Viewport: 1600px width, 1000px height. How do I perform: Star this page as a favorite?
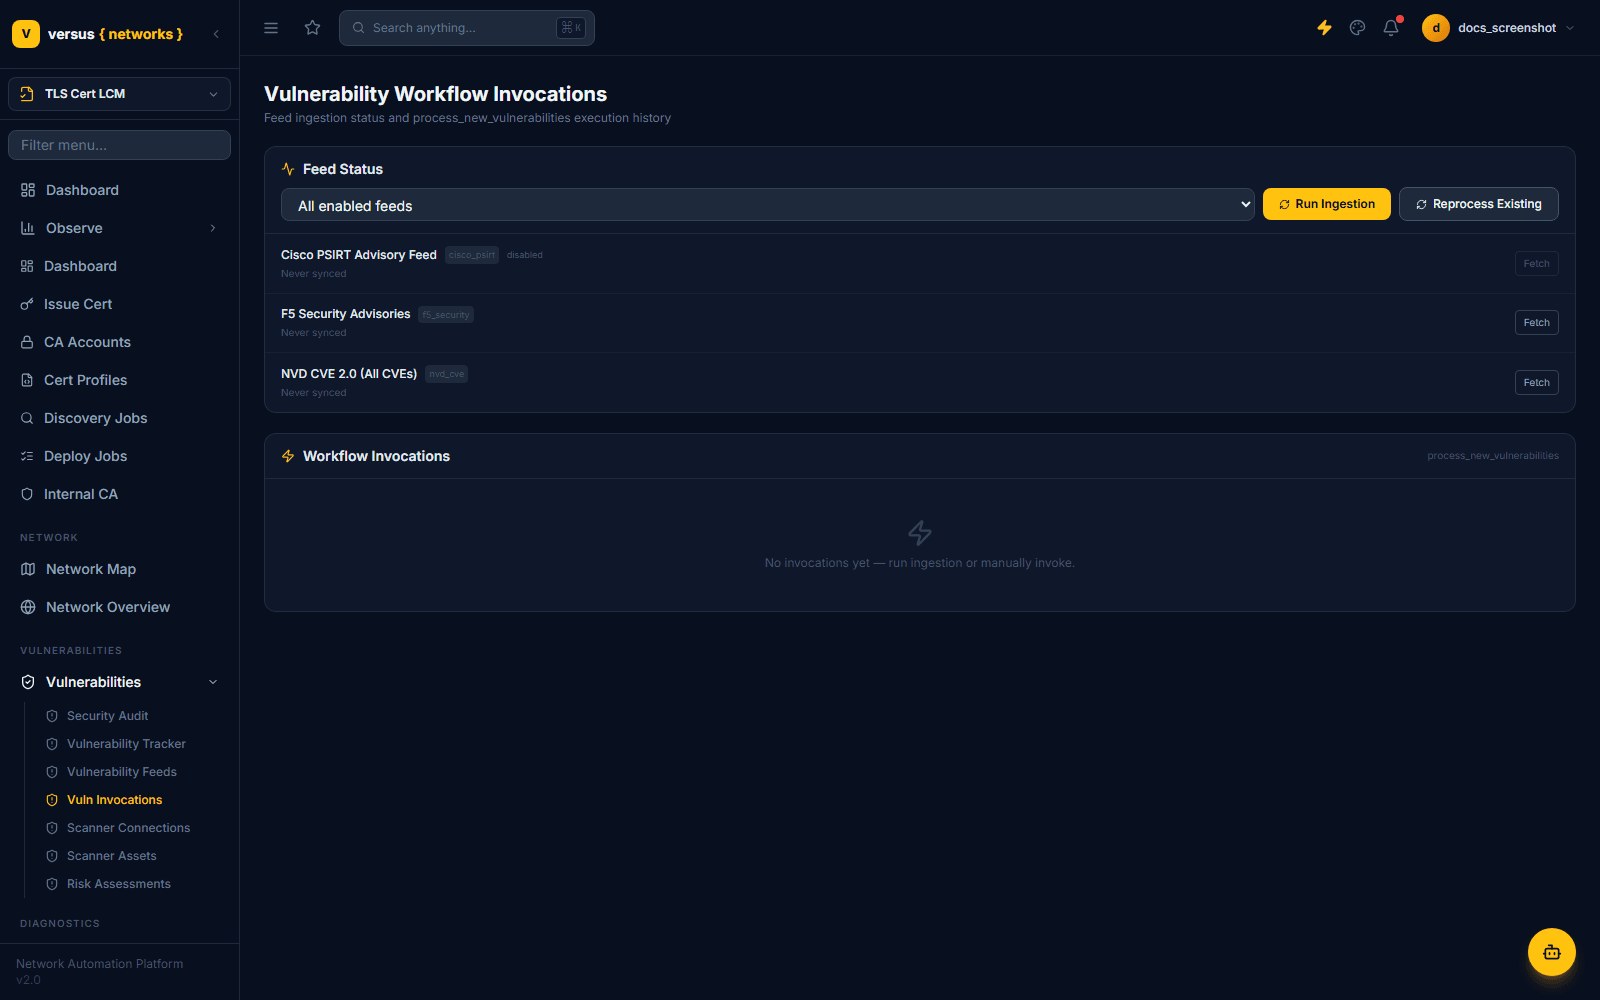pyautogui.click(x=313, y=28)
